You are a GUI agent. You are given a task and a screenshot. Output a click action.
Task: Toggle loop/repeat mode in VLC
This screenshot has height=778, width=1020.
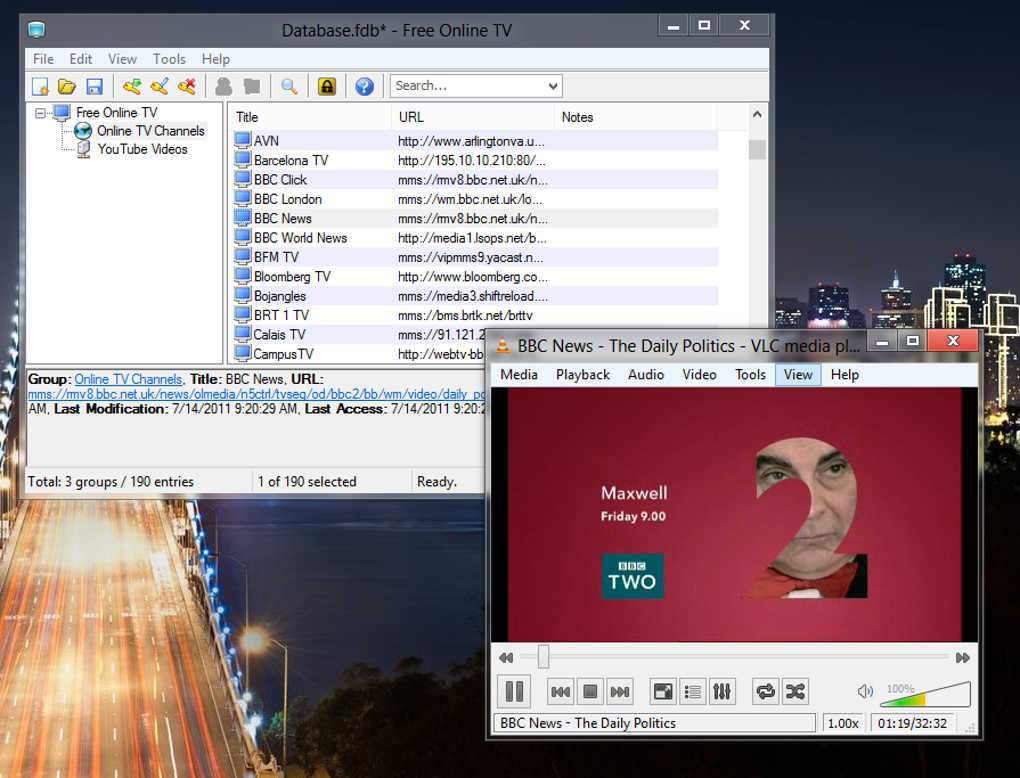pos(766,691)
